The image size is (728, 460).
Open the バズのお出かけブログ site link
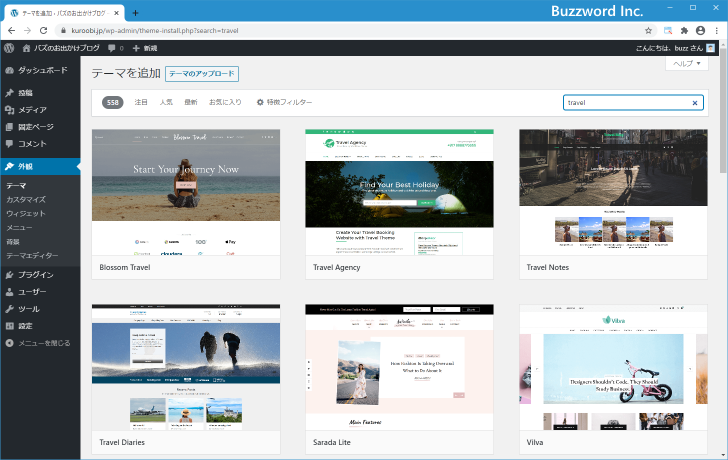60,48
